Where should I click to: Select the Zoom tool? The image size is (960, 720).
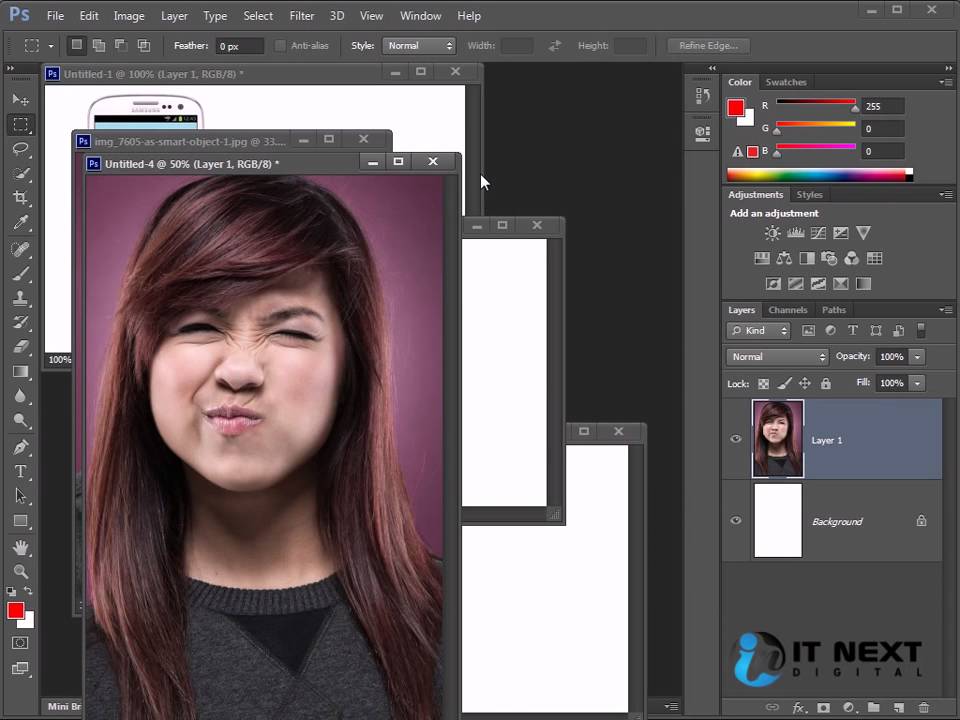[x=20, y=571]
